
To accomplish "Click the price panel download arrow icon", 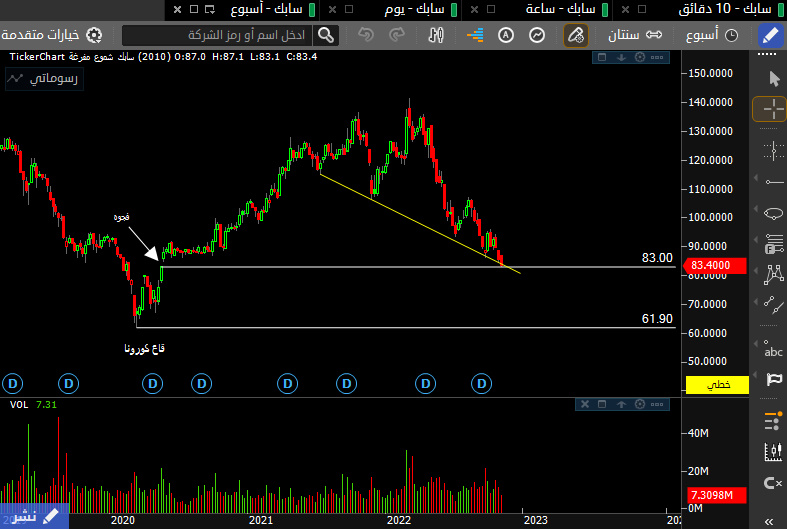I will click(x=621, y=57).
